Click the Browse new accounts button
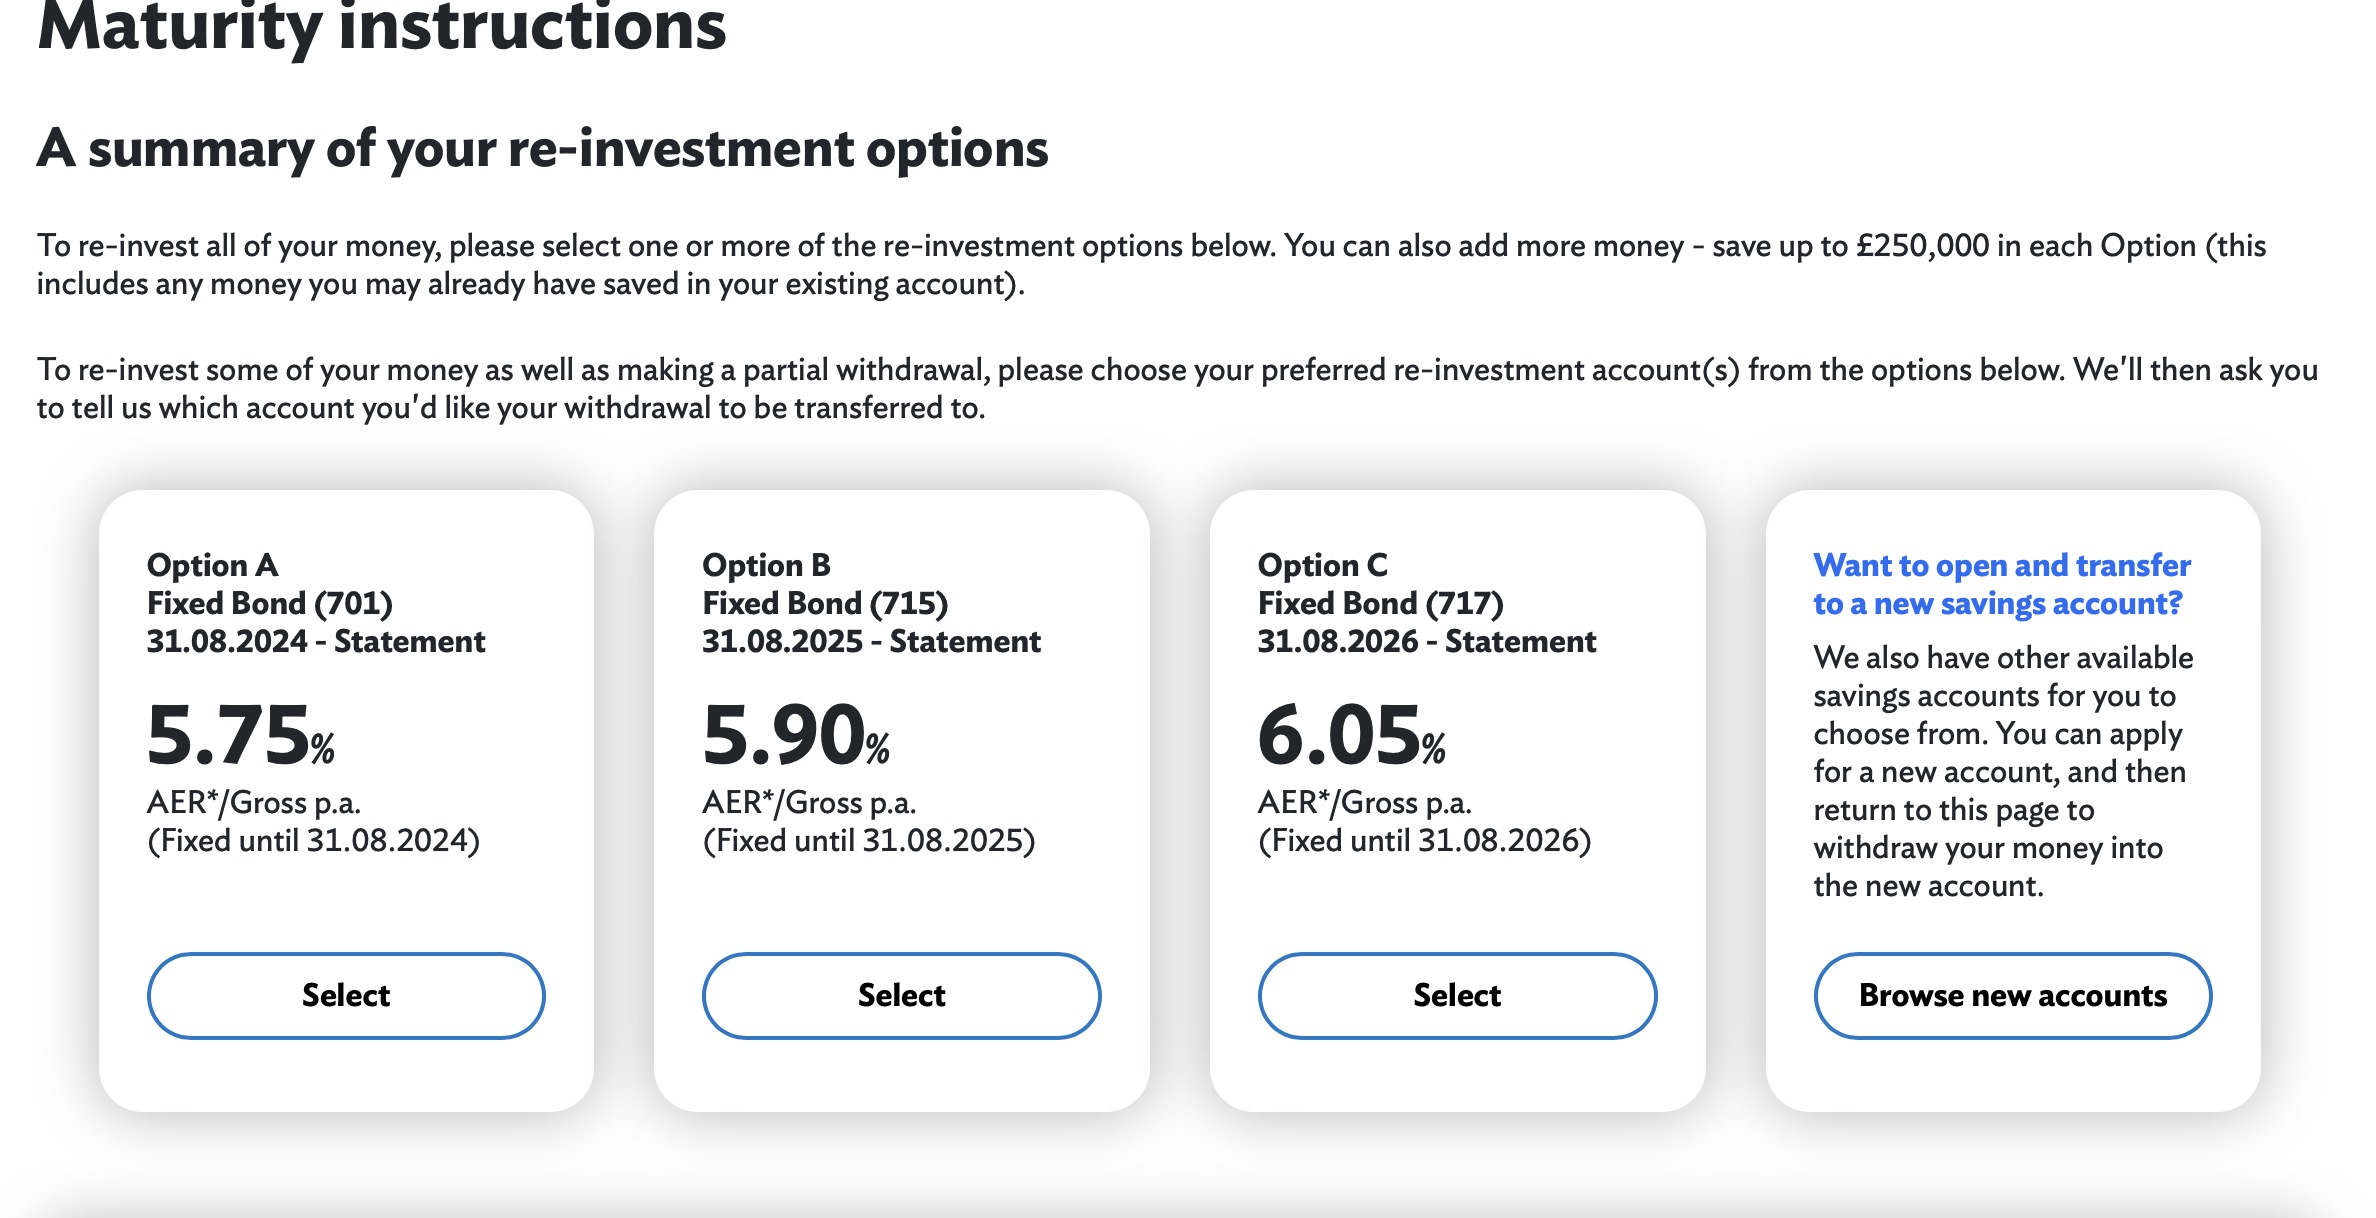This screenshot has width=2376, height=1218. (x=2012, y=995)
